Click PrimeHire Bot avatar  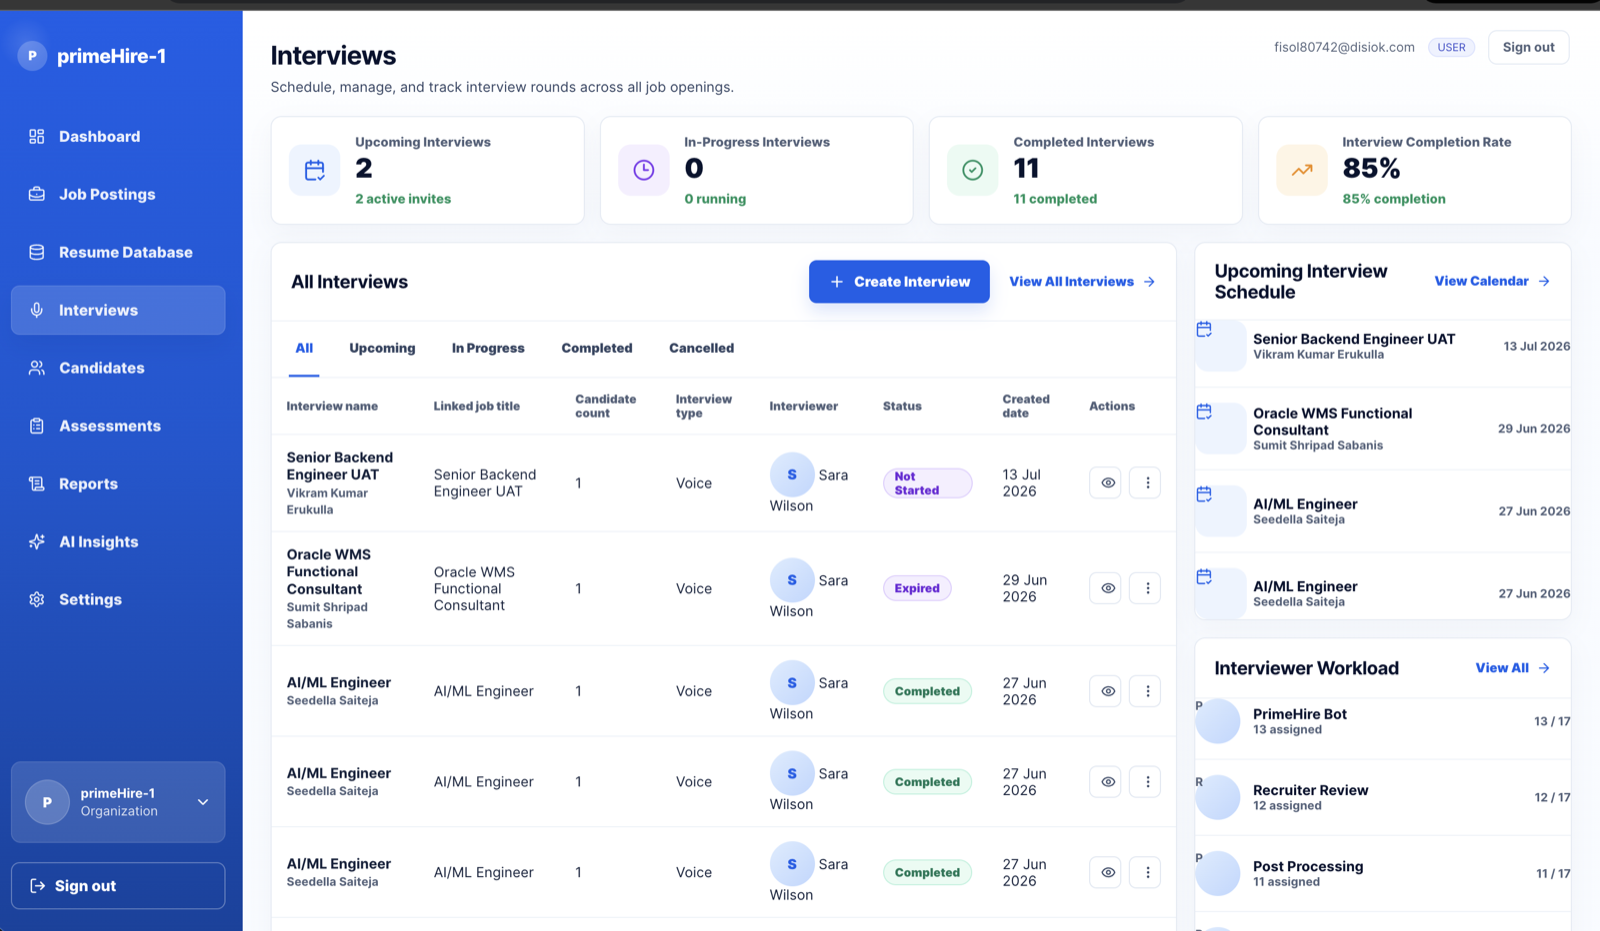click(1218, 721)
